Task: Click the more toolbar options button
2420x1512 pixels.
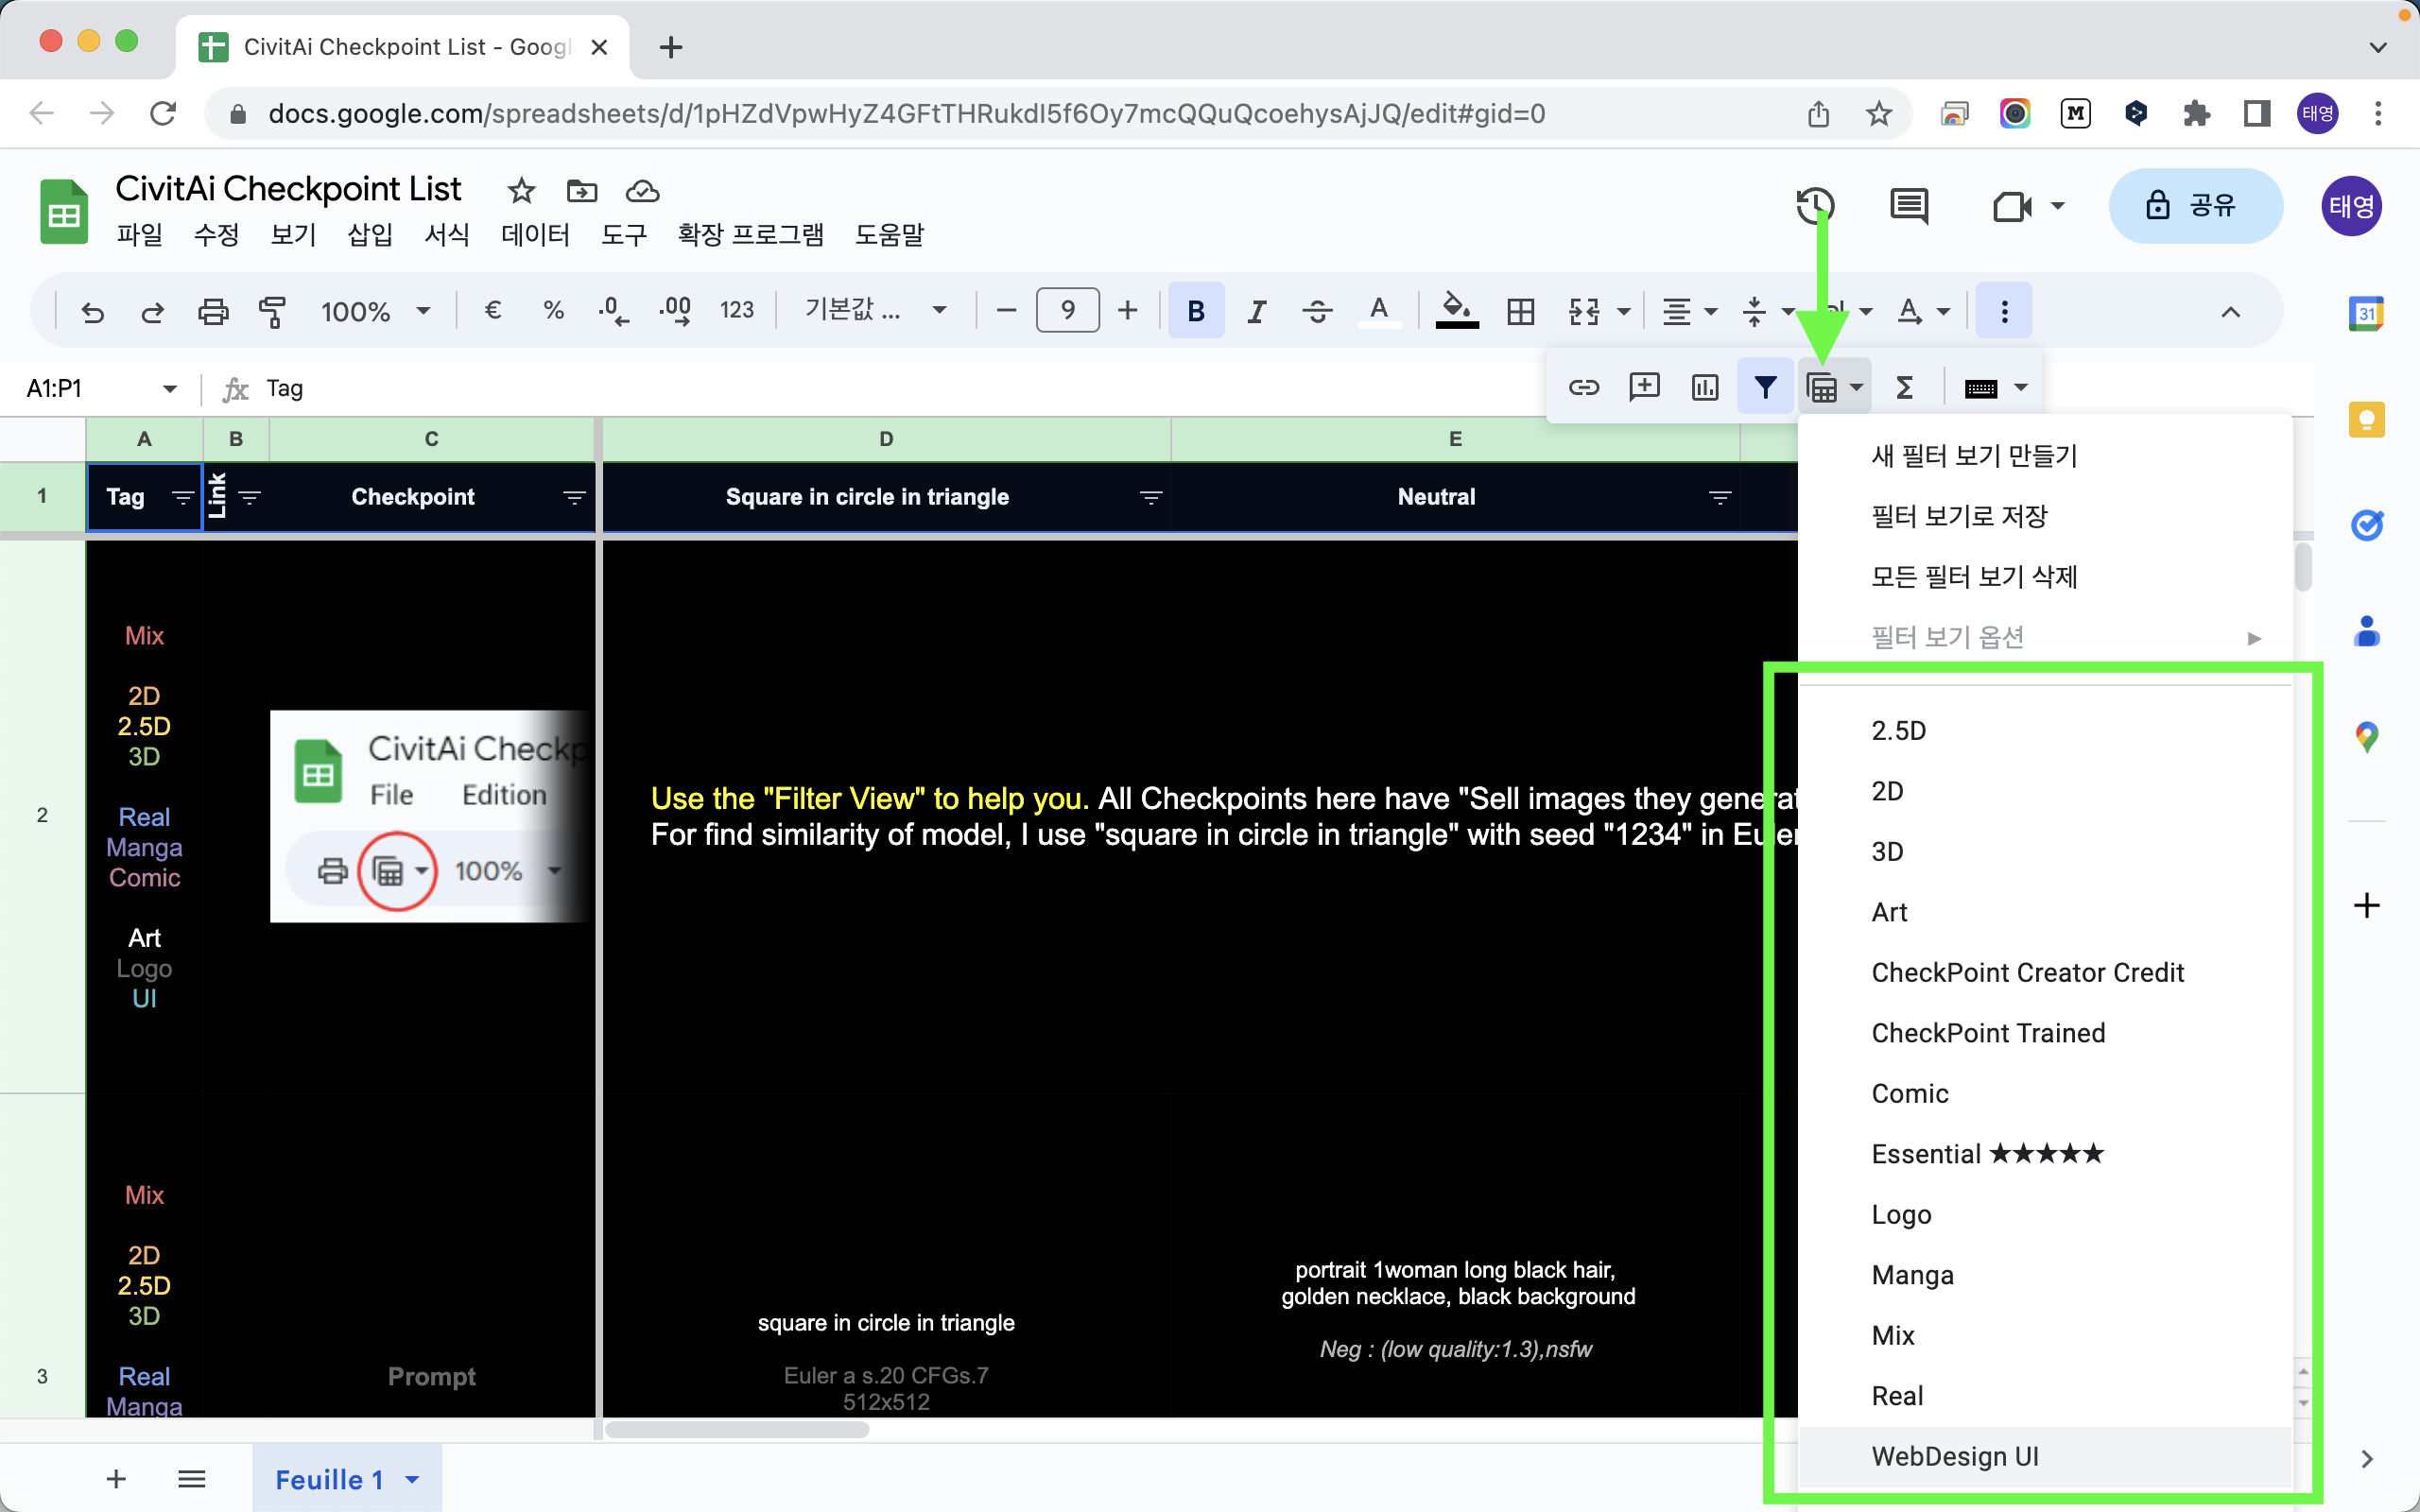Action: click(2004, 311)
